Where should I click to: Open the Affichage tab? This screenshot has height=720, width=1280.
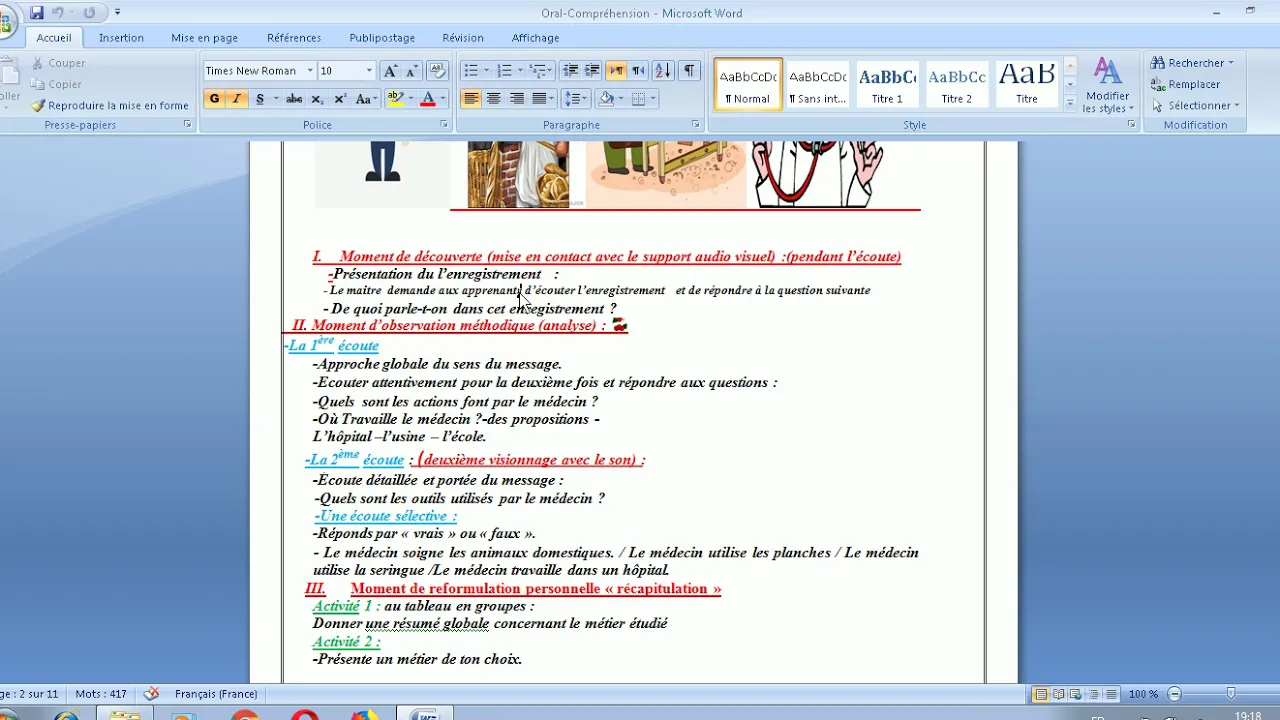pos(535,38)
